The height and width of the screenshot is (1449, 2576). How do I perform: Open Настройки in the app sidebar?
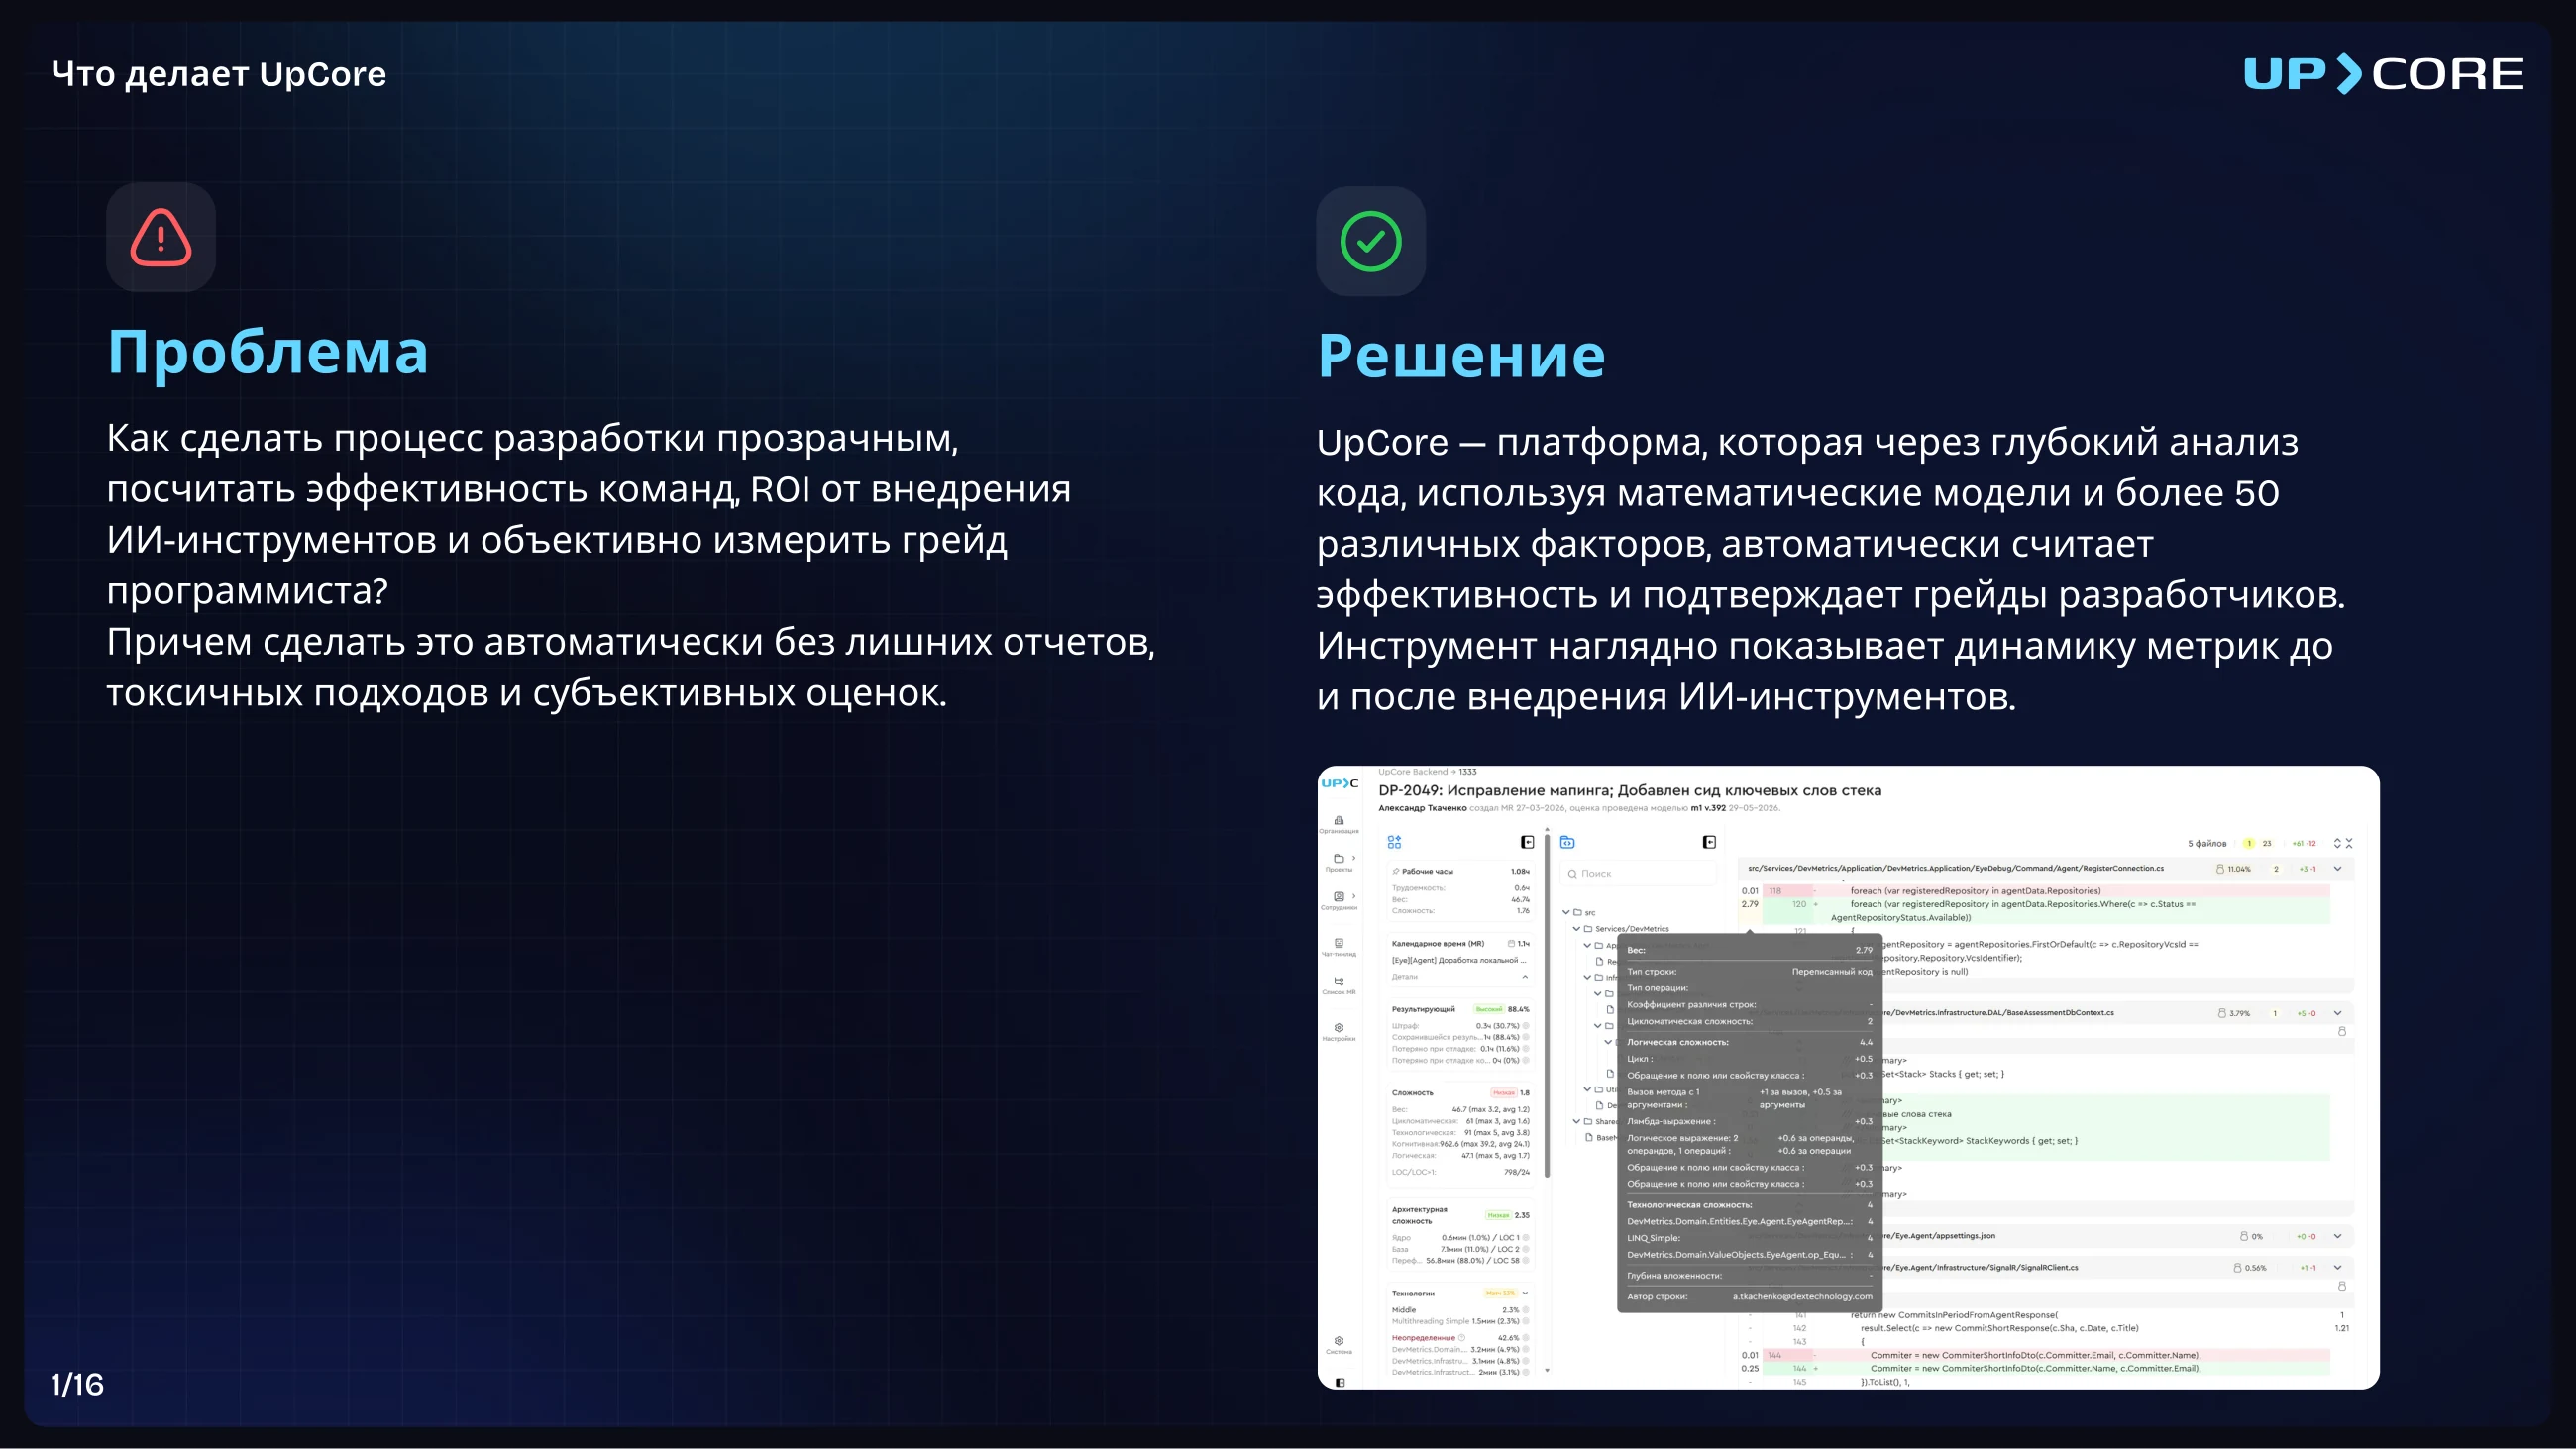point(1339,1032)
